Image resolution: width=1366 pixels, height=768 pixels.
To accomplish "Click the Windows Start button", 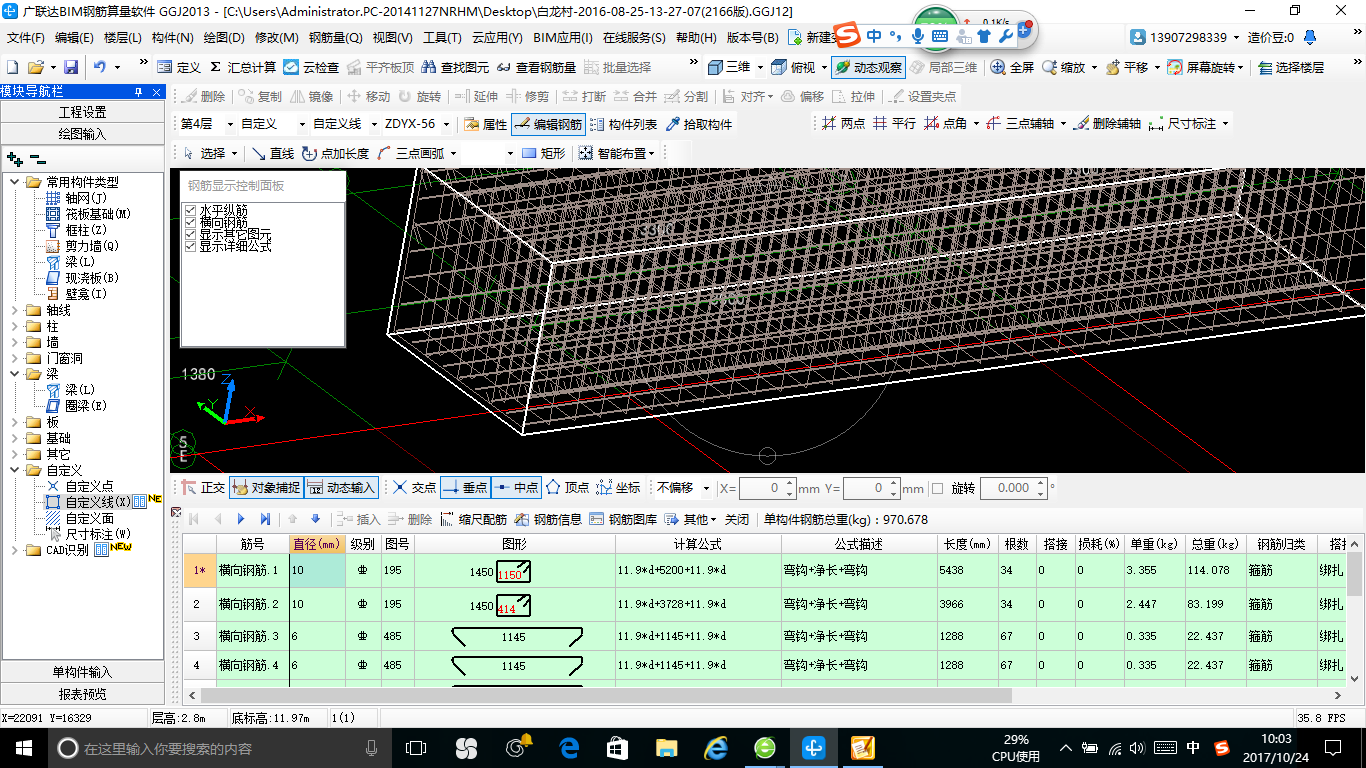I will [22, 747].
